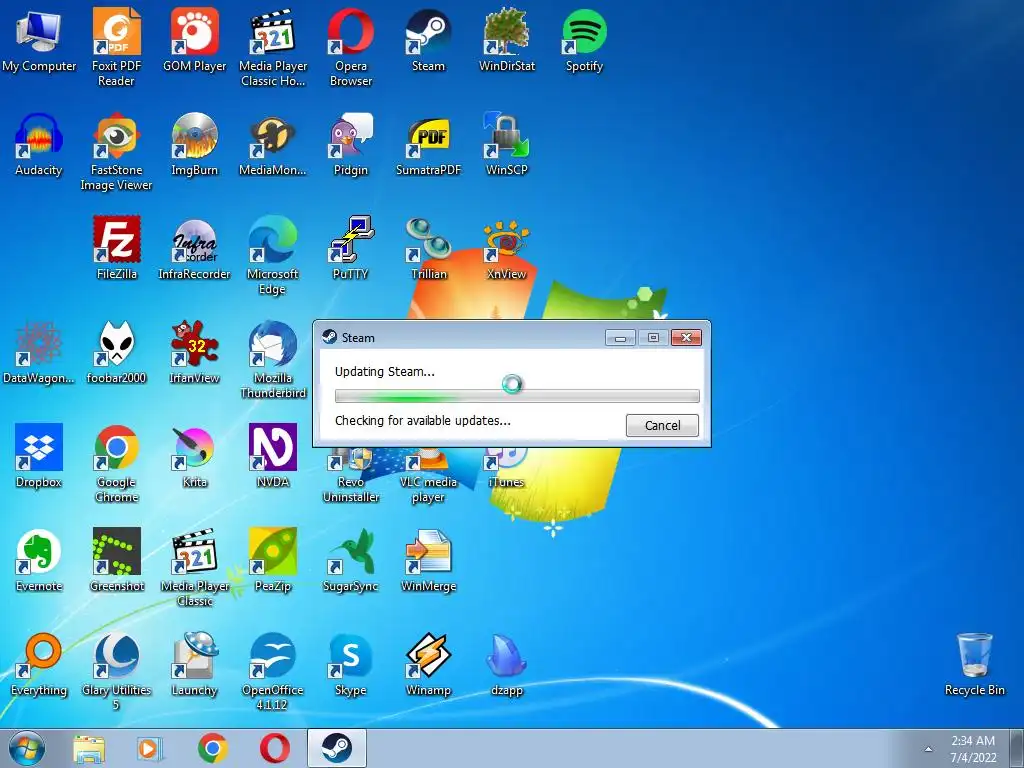This screenshot has width=1024, height=768.
Task: Minimize the Steam updater window
Action: (x=620, y=338)
